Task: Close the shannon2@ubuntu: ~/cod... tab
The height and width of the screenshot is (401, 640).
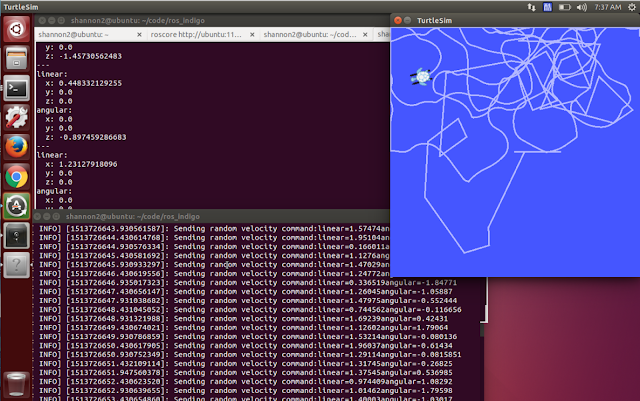Action: (x=365, y=35)
